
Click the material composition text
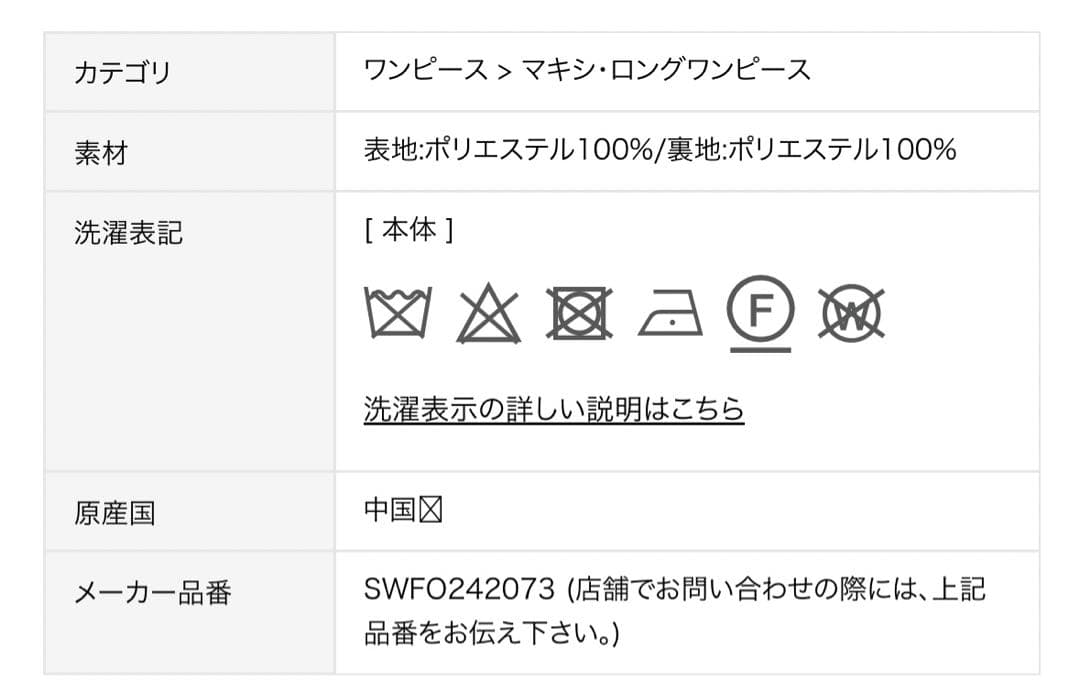point(659,150)
